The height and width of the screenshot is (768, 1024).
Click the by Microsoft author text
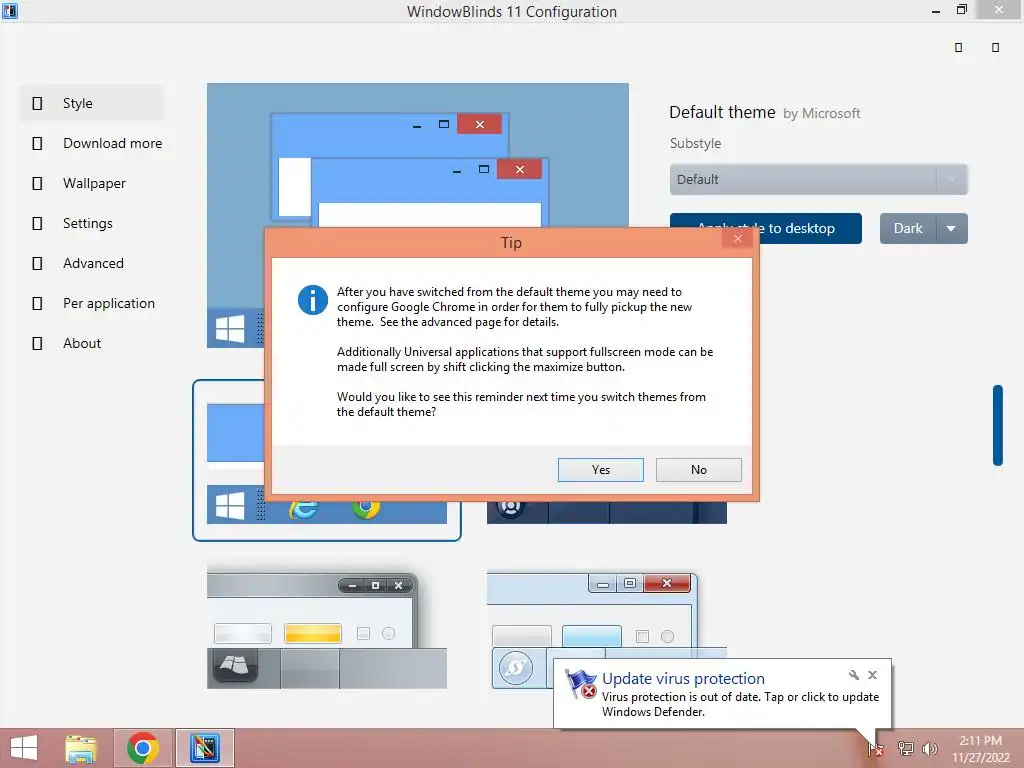point(822,114)
